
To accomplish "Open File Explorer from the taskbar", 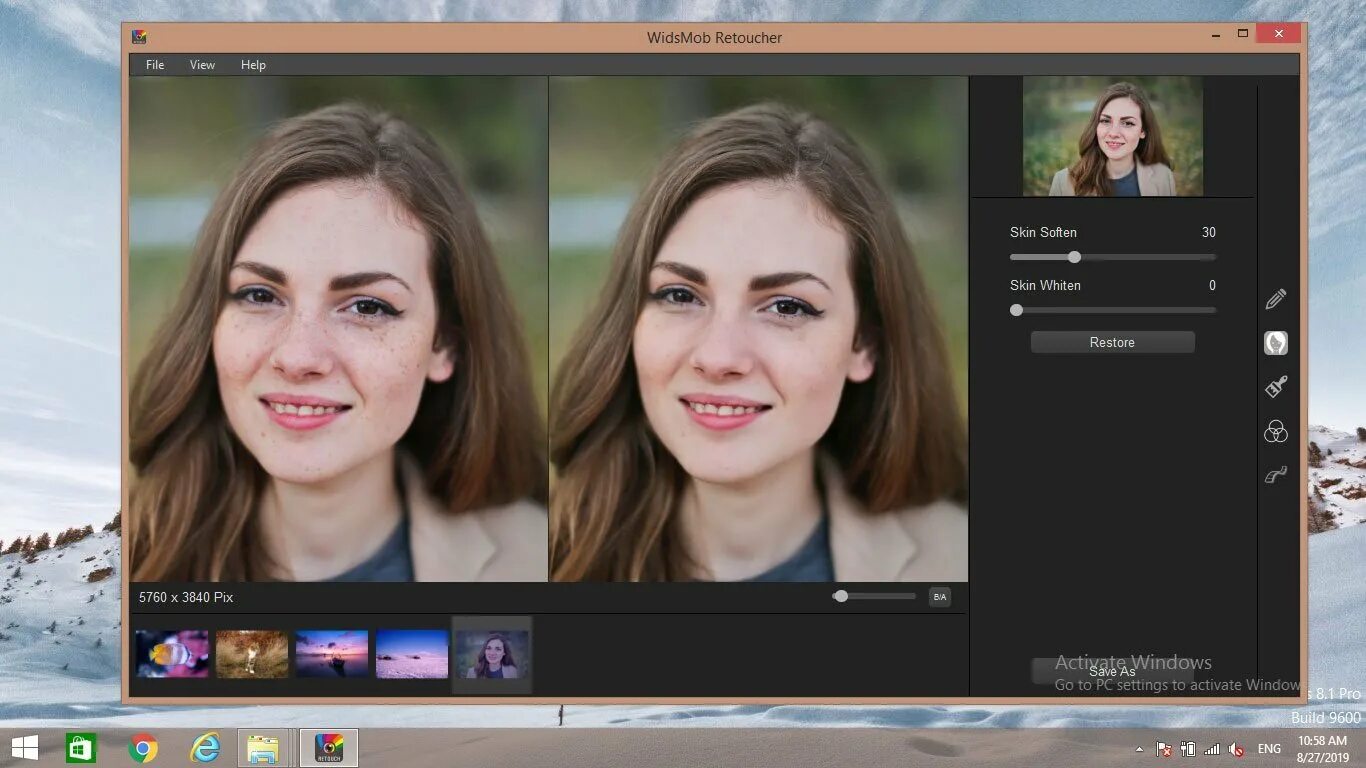I will coord(264,748).
